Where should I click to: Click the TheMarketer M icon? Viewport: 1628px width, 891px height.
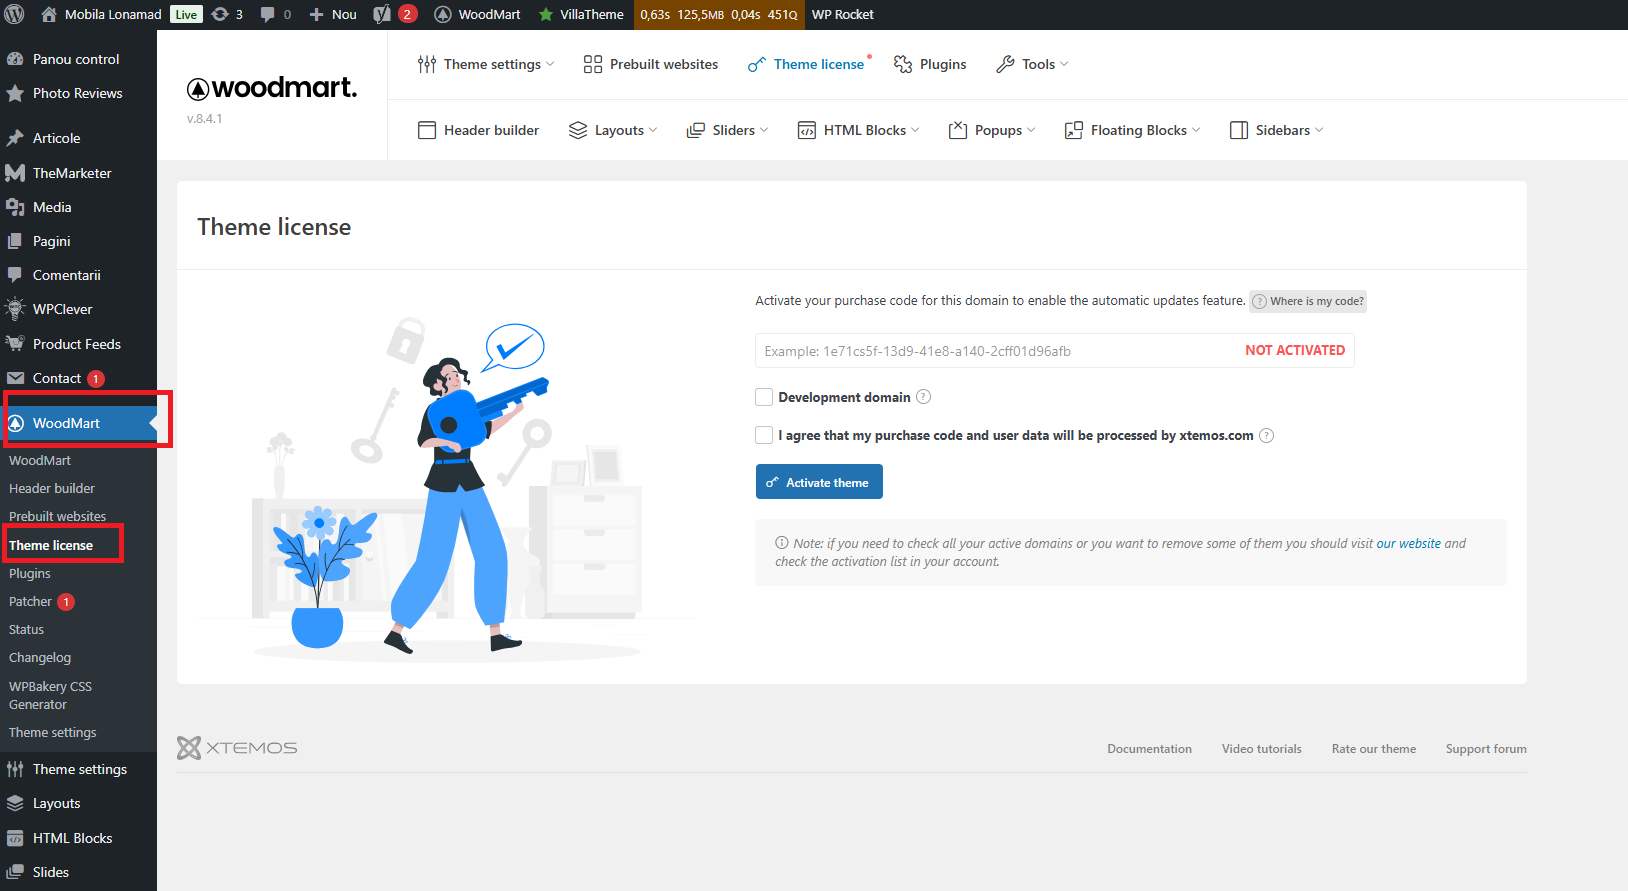click(15, 173)
